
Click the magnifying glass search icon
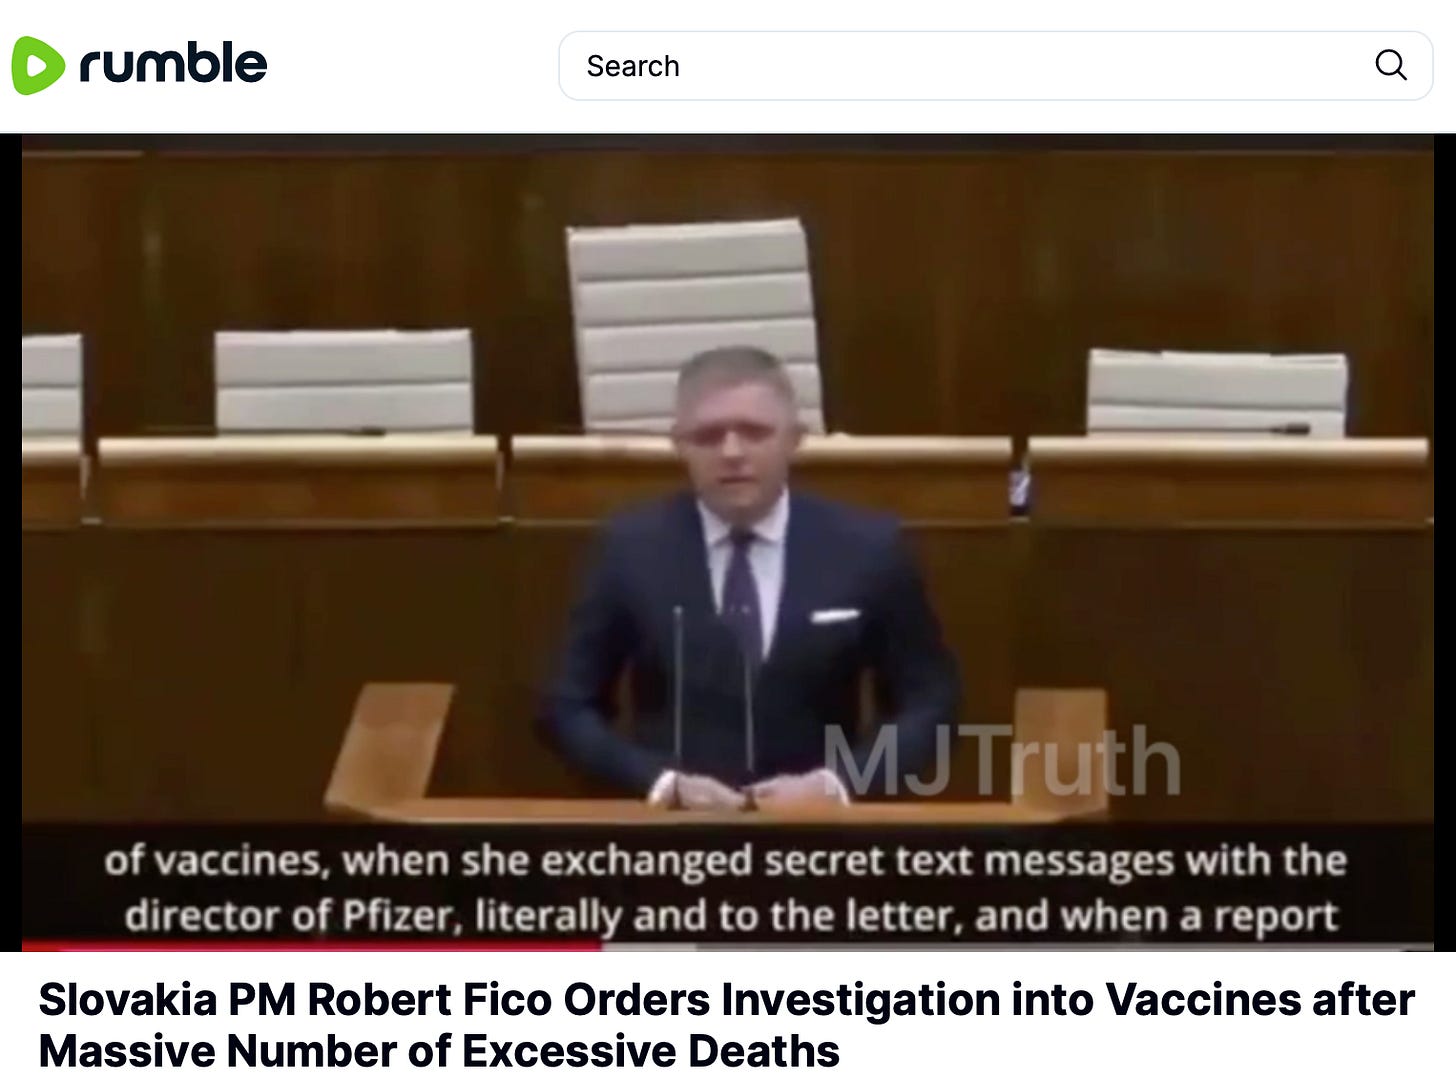click(1390, 66)
